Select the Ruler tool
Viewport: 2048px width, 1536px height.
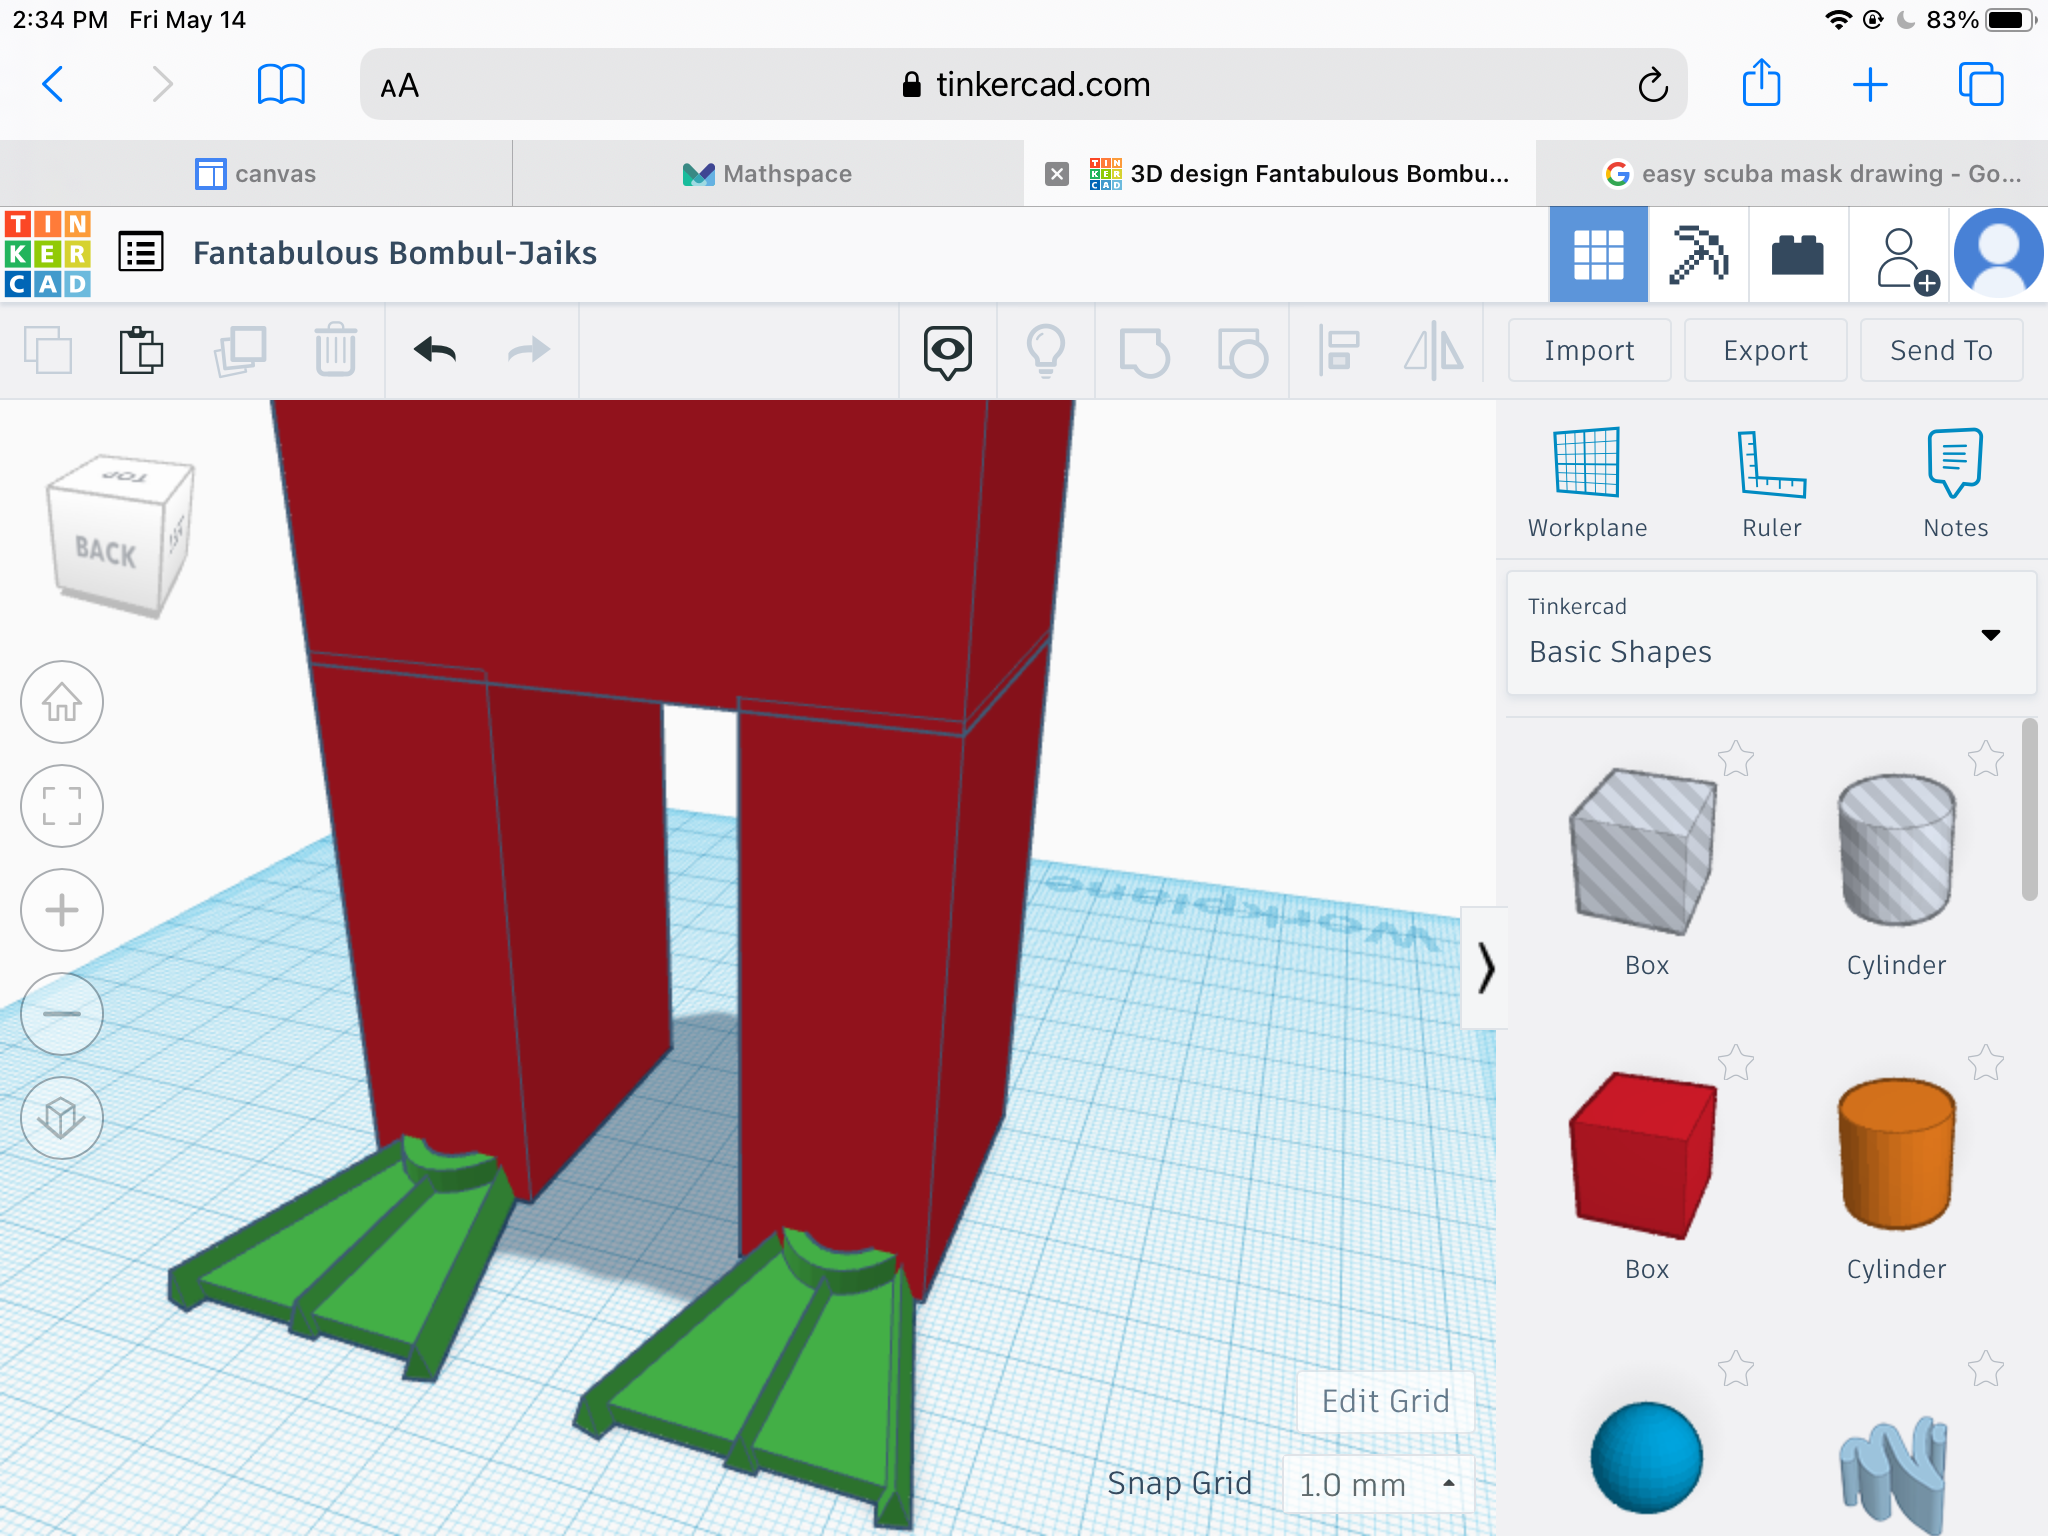[1771, 484]
